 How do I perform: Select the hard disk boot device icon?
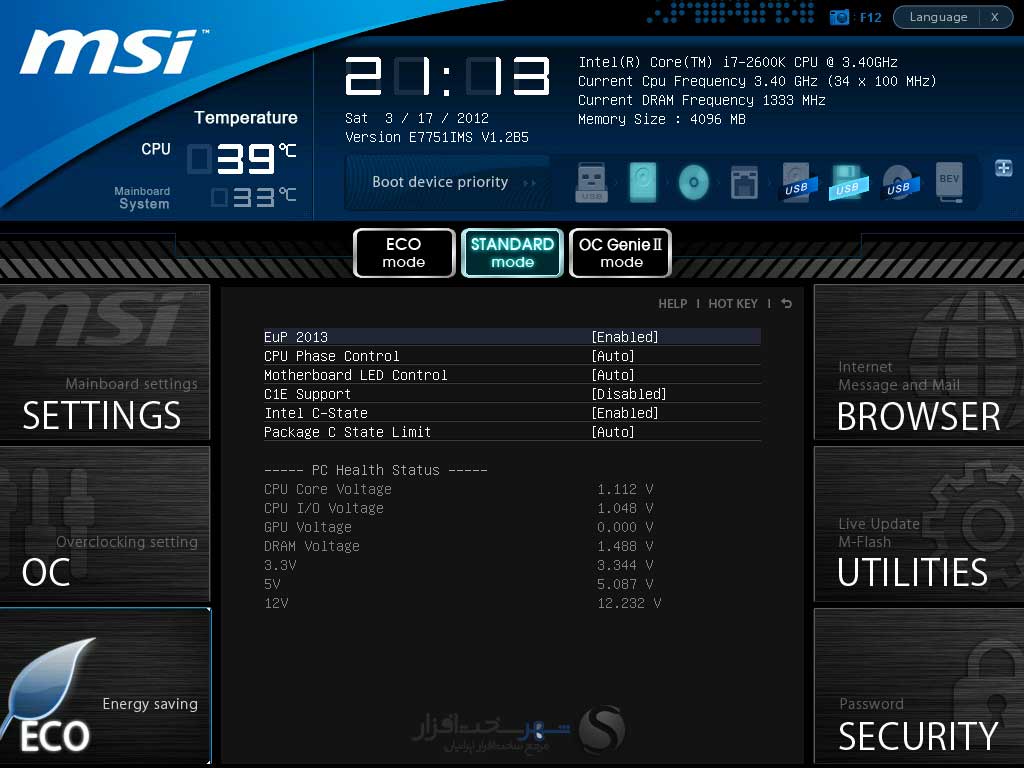pos(643,182)
